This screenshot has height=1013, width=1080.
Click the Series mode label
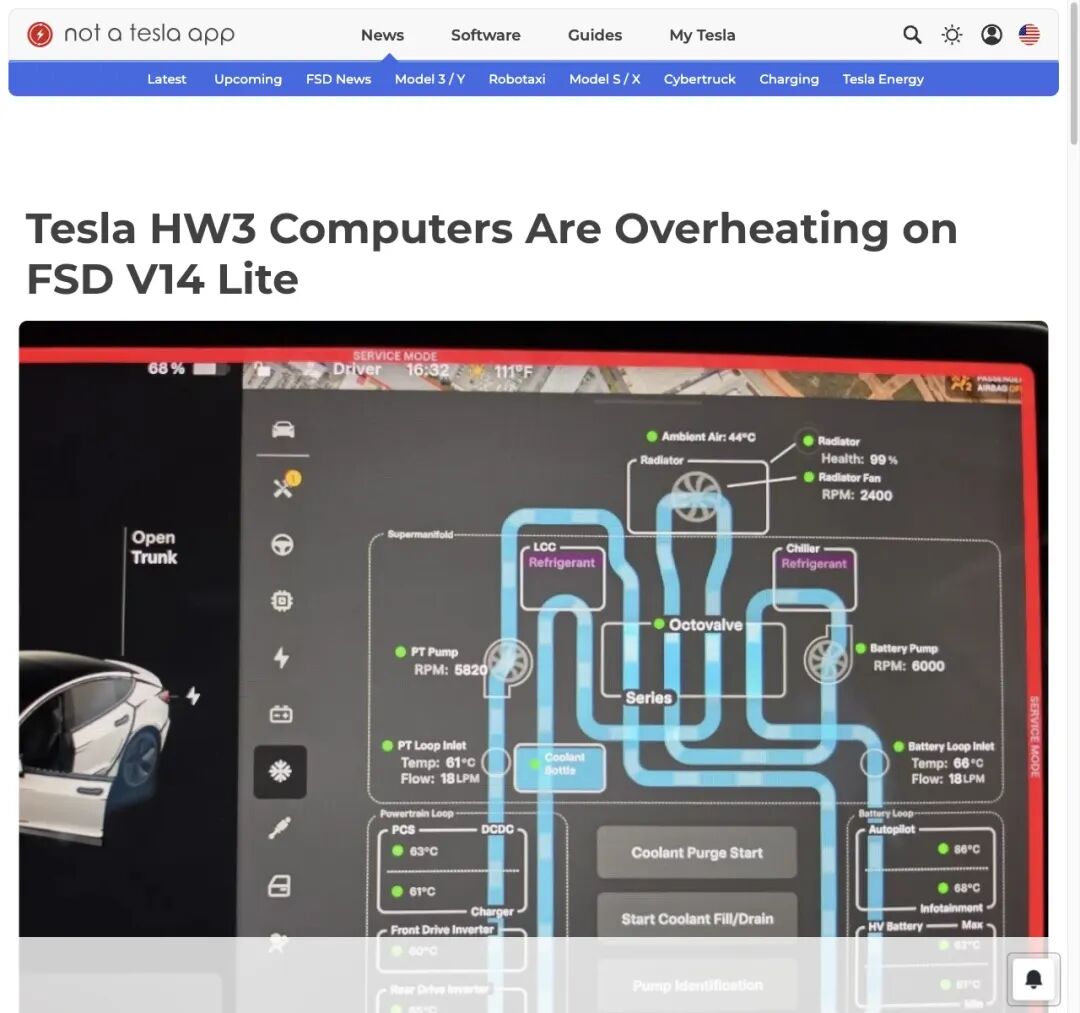pyautogui.click(x=648, y=698)
